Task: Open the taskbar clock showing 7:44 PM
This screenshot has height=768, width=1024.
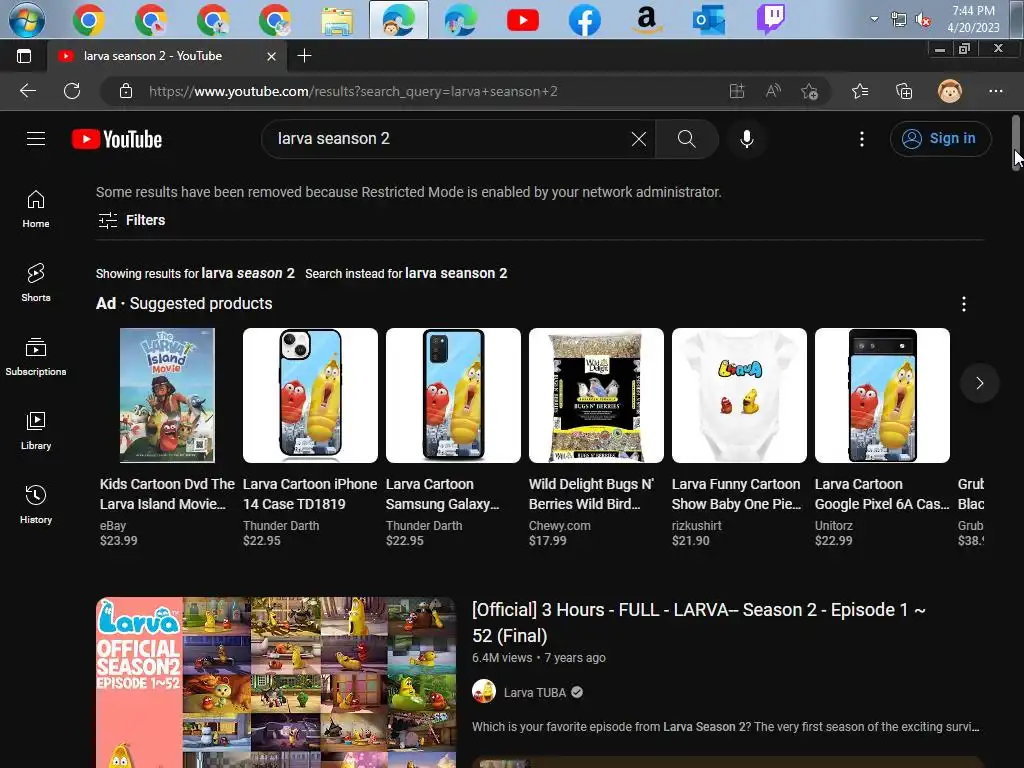Action: [973, 20]
